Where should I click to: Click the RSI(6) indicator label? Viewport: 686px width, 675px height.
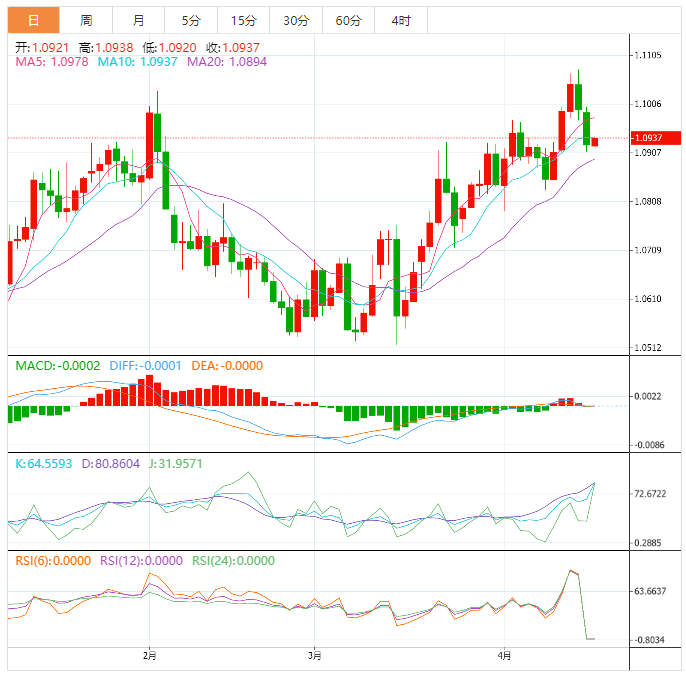coord(53,561)
